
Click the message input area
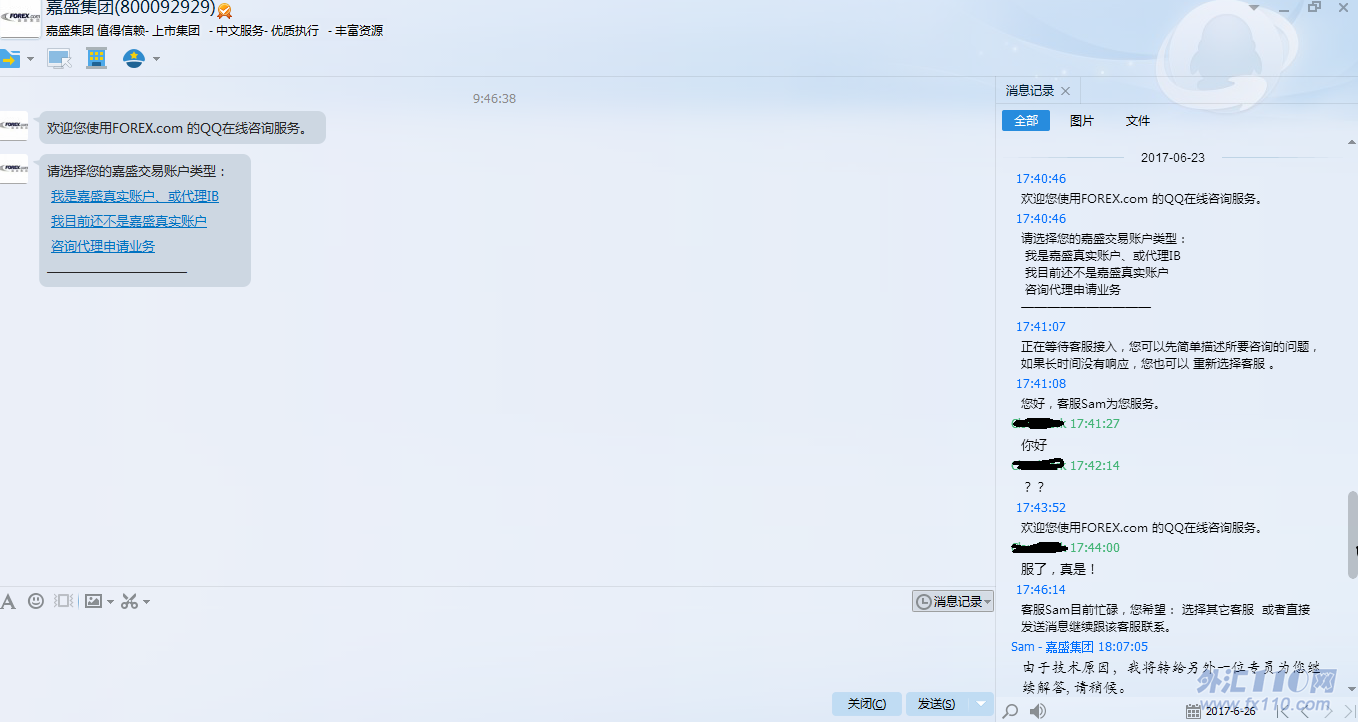pos(497,650)
